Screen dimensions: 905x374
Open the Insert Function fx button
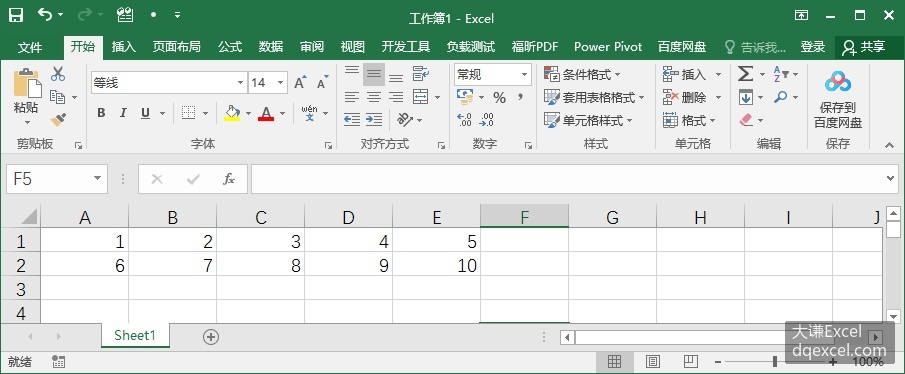point(229,179)
